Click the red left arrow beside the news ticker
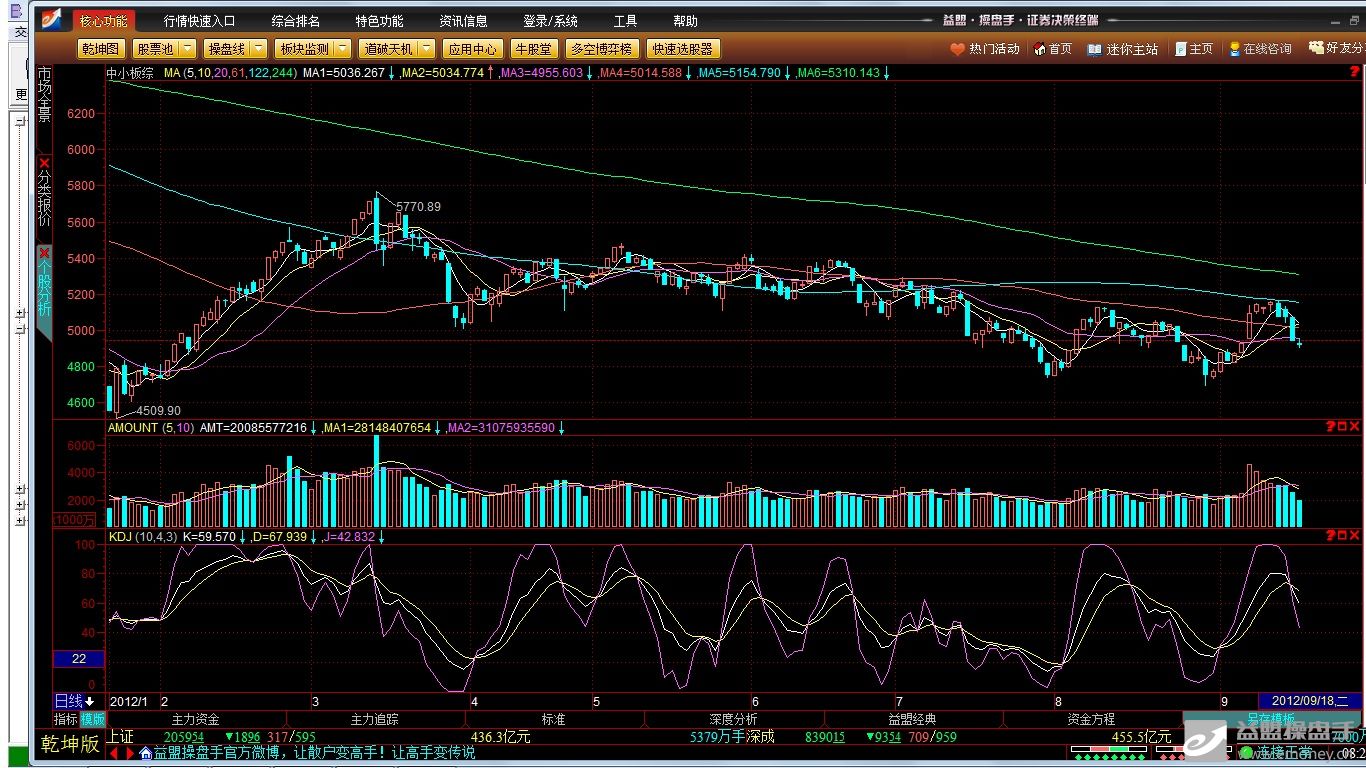The width and height of the screenshot is (1366, 768). 114,753
